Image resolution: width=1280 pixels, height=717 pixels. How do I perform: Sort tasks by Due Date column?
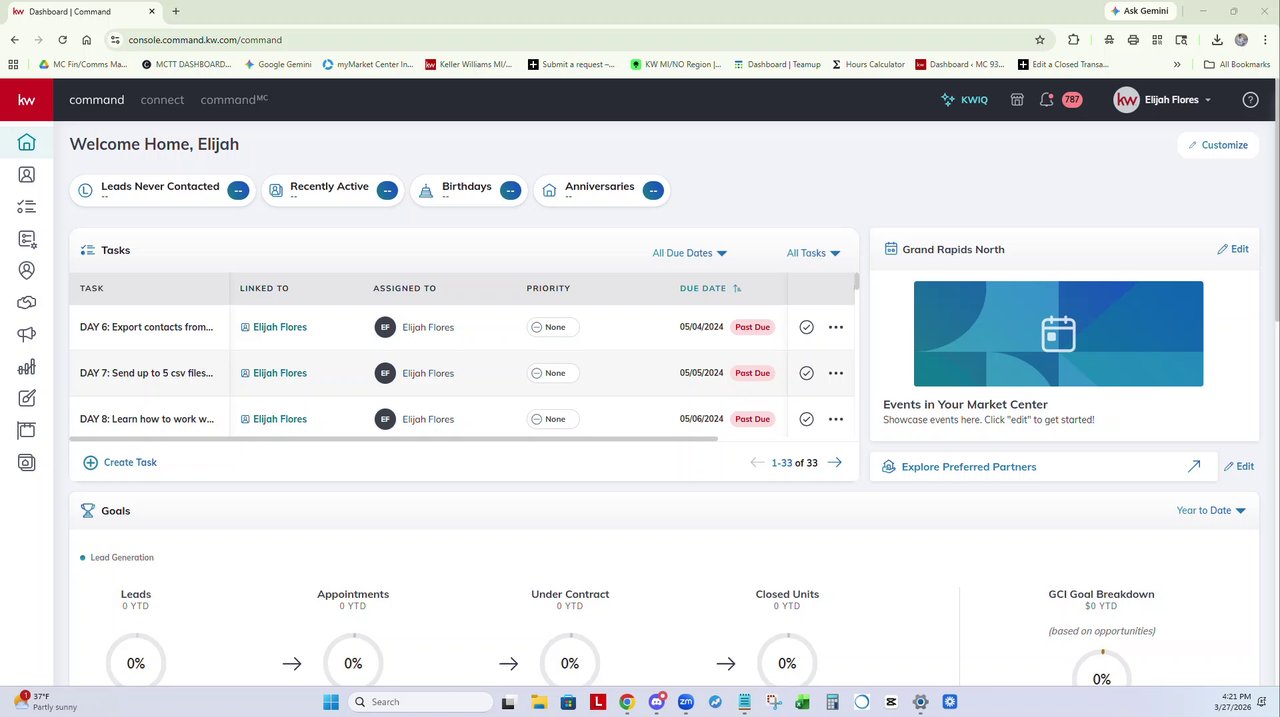(x=710, y=288)
